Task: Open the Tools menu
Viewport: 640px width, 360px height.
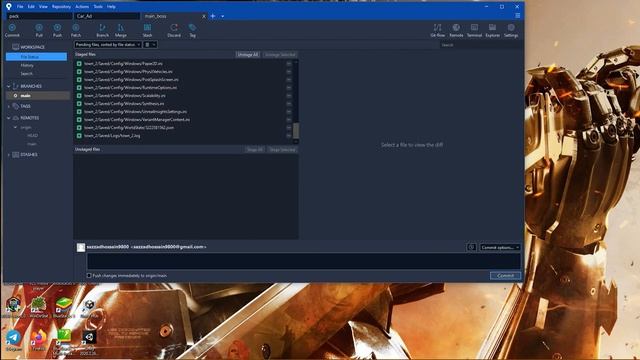Action: coord(98,7)
